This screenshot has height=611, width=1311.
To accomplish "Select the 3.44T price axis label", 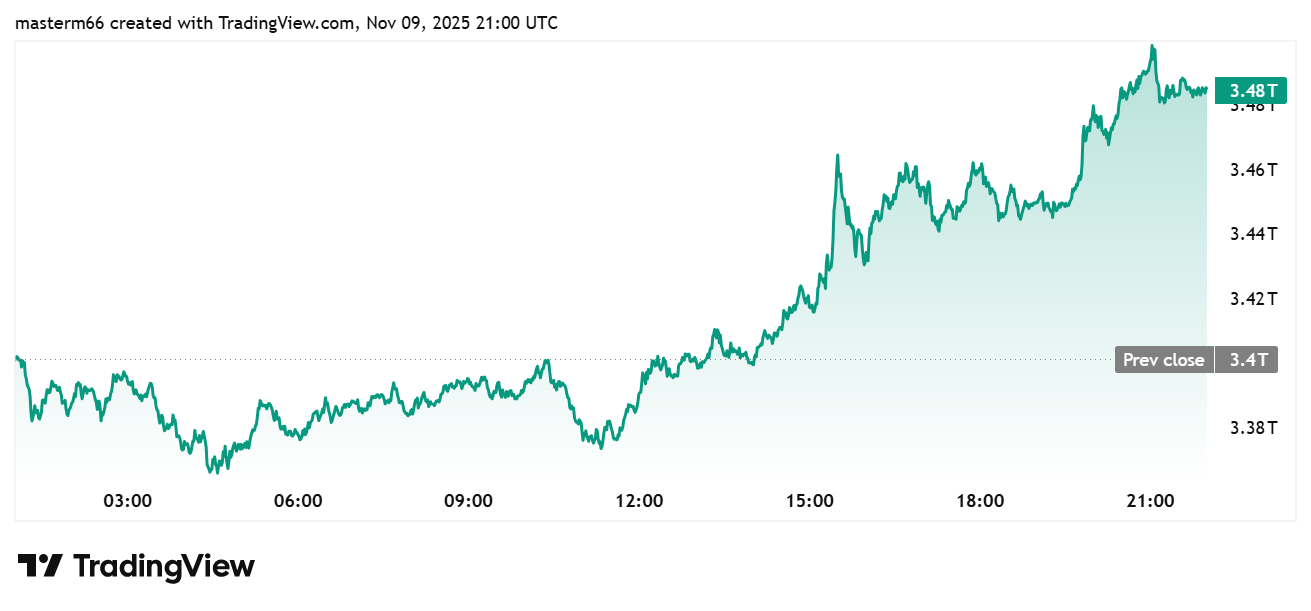I will coord(1253,234).
